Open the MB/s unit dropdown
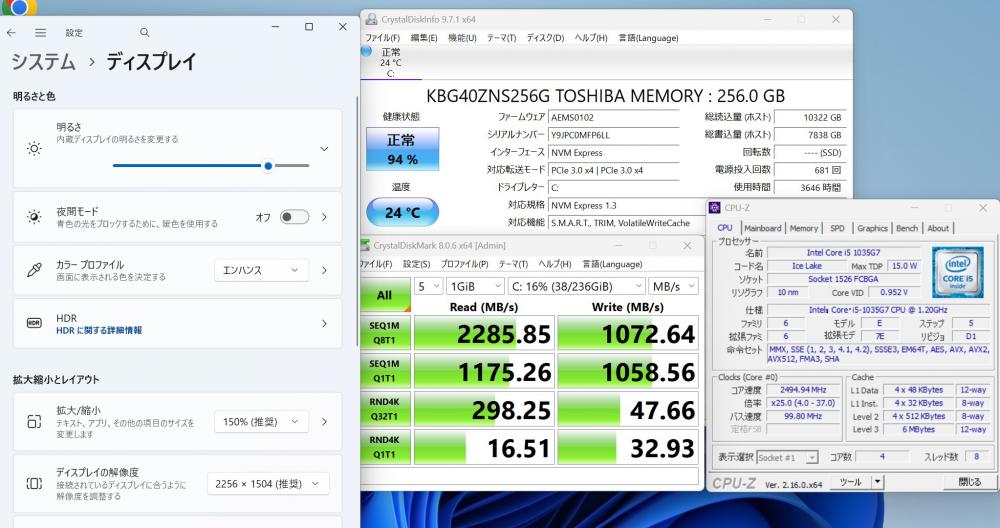 (x=673, y=286)
